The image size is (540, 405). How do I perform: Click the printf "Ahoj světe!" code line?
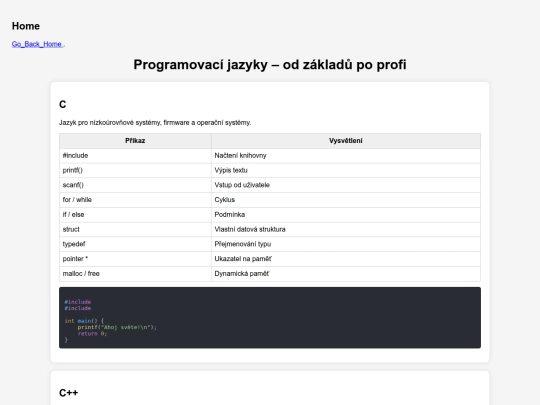click(x=117, y=328)
